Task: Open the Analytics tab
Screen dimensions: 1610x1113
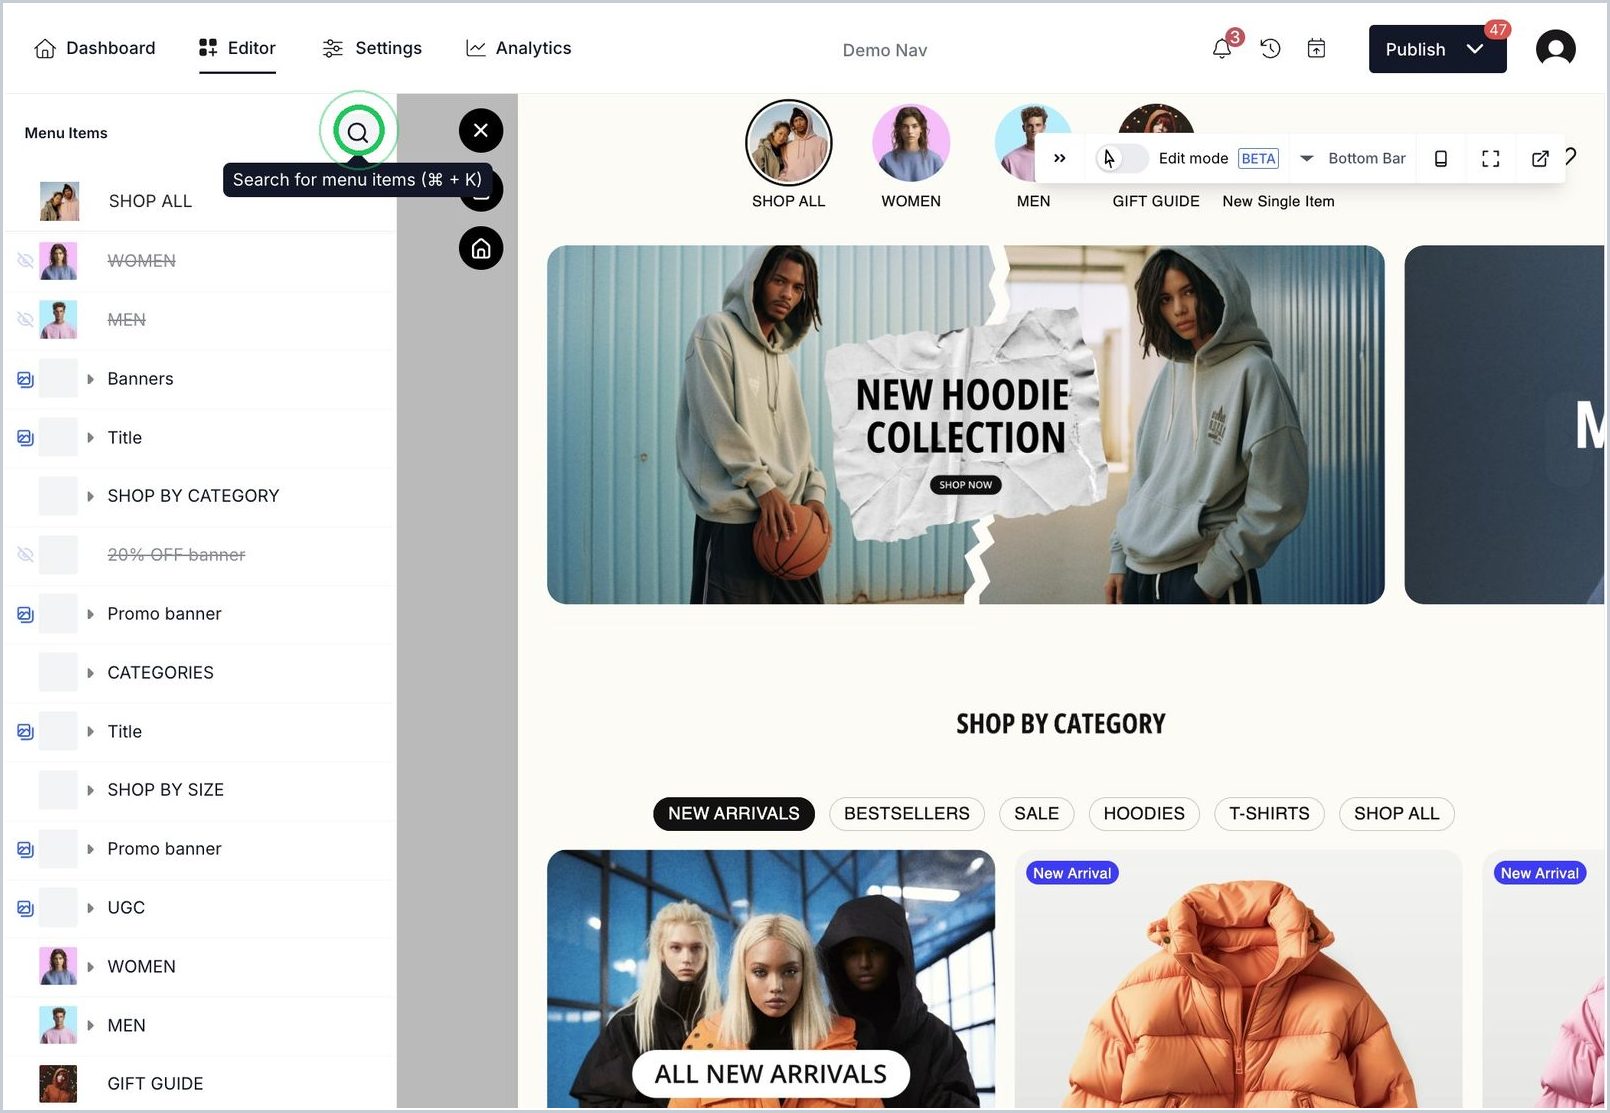Action: tap(518, 48)
